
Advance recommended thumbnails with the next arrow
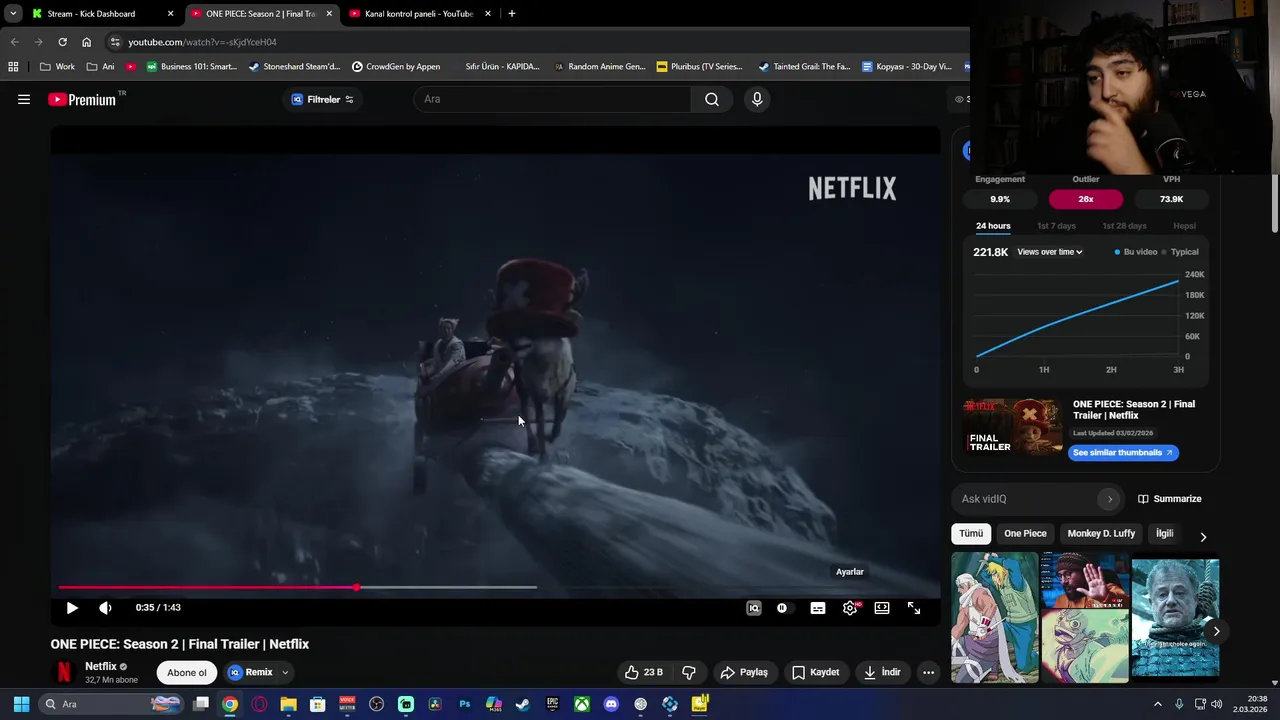point(1216,631)
